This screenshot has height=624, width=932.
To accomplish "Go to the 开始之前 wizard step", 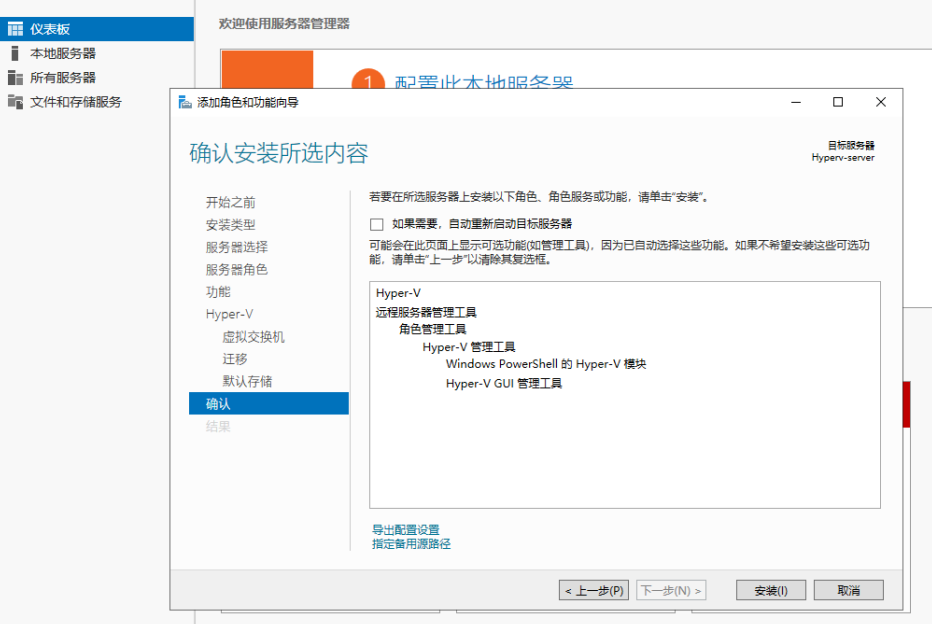I will [x=231, y=202].
